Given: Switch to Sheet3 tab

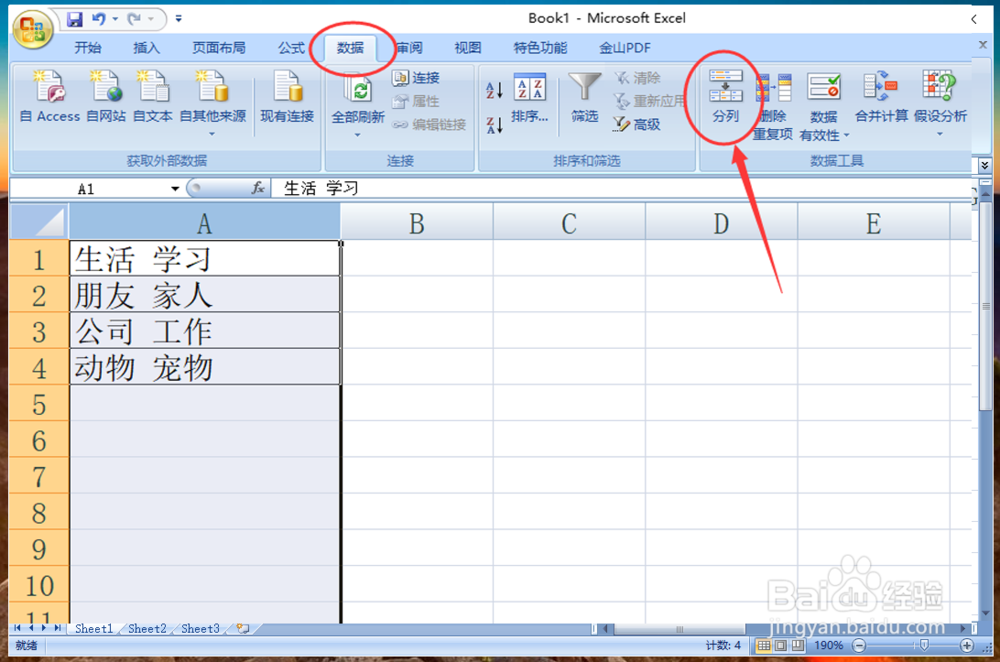Looking at the screenshot, I should pos(200,629).
